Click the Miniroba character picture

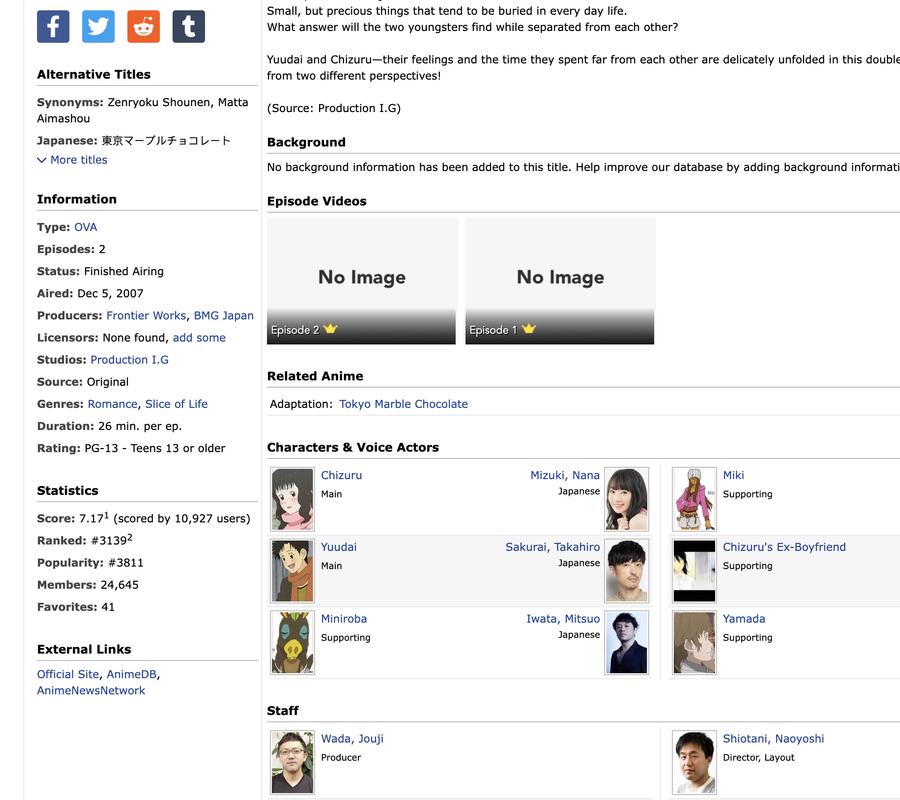[x=292, y=642]
